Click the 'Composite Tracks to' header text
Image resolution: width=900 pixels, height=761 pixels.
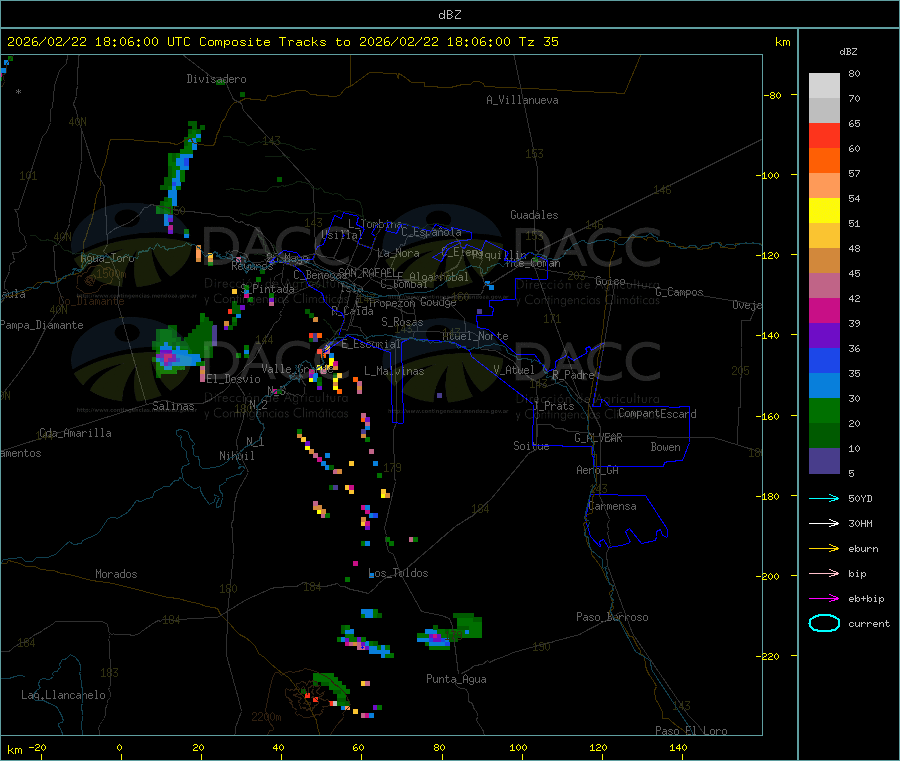pos(274,42)
